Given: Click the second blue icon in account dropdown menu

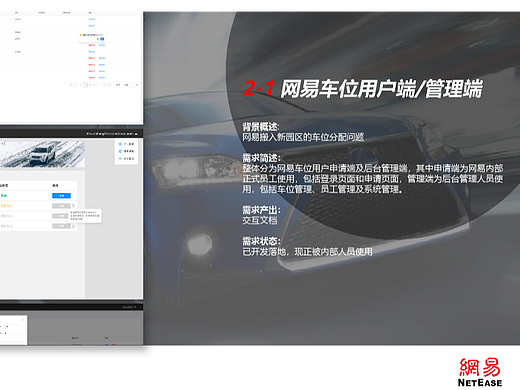Looking at the screenshot, I should (x=120, y=151).
